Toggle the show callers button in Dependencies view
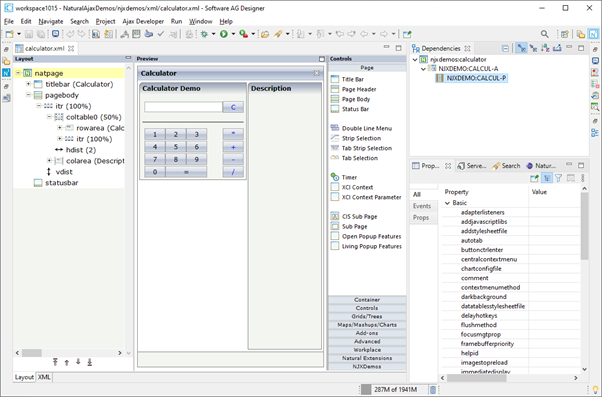The image size is (602, 397). click(521, 48)
